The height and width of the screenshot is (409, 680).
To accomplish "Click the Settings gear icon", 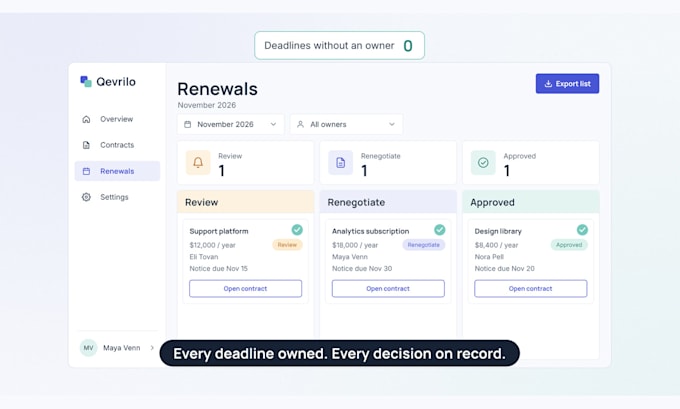I will 86,197.
